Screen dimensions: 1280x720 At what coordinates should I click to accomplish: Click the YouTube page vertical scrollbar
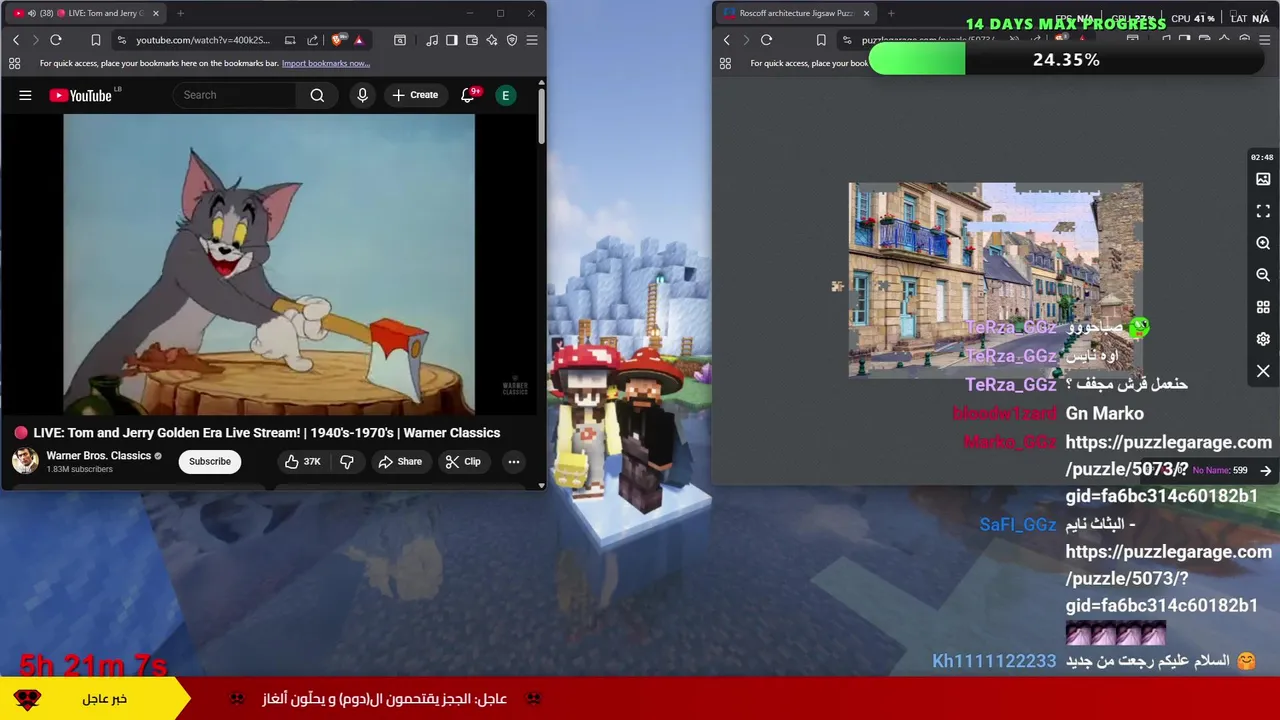(541, 115)
